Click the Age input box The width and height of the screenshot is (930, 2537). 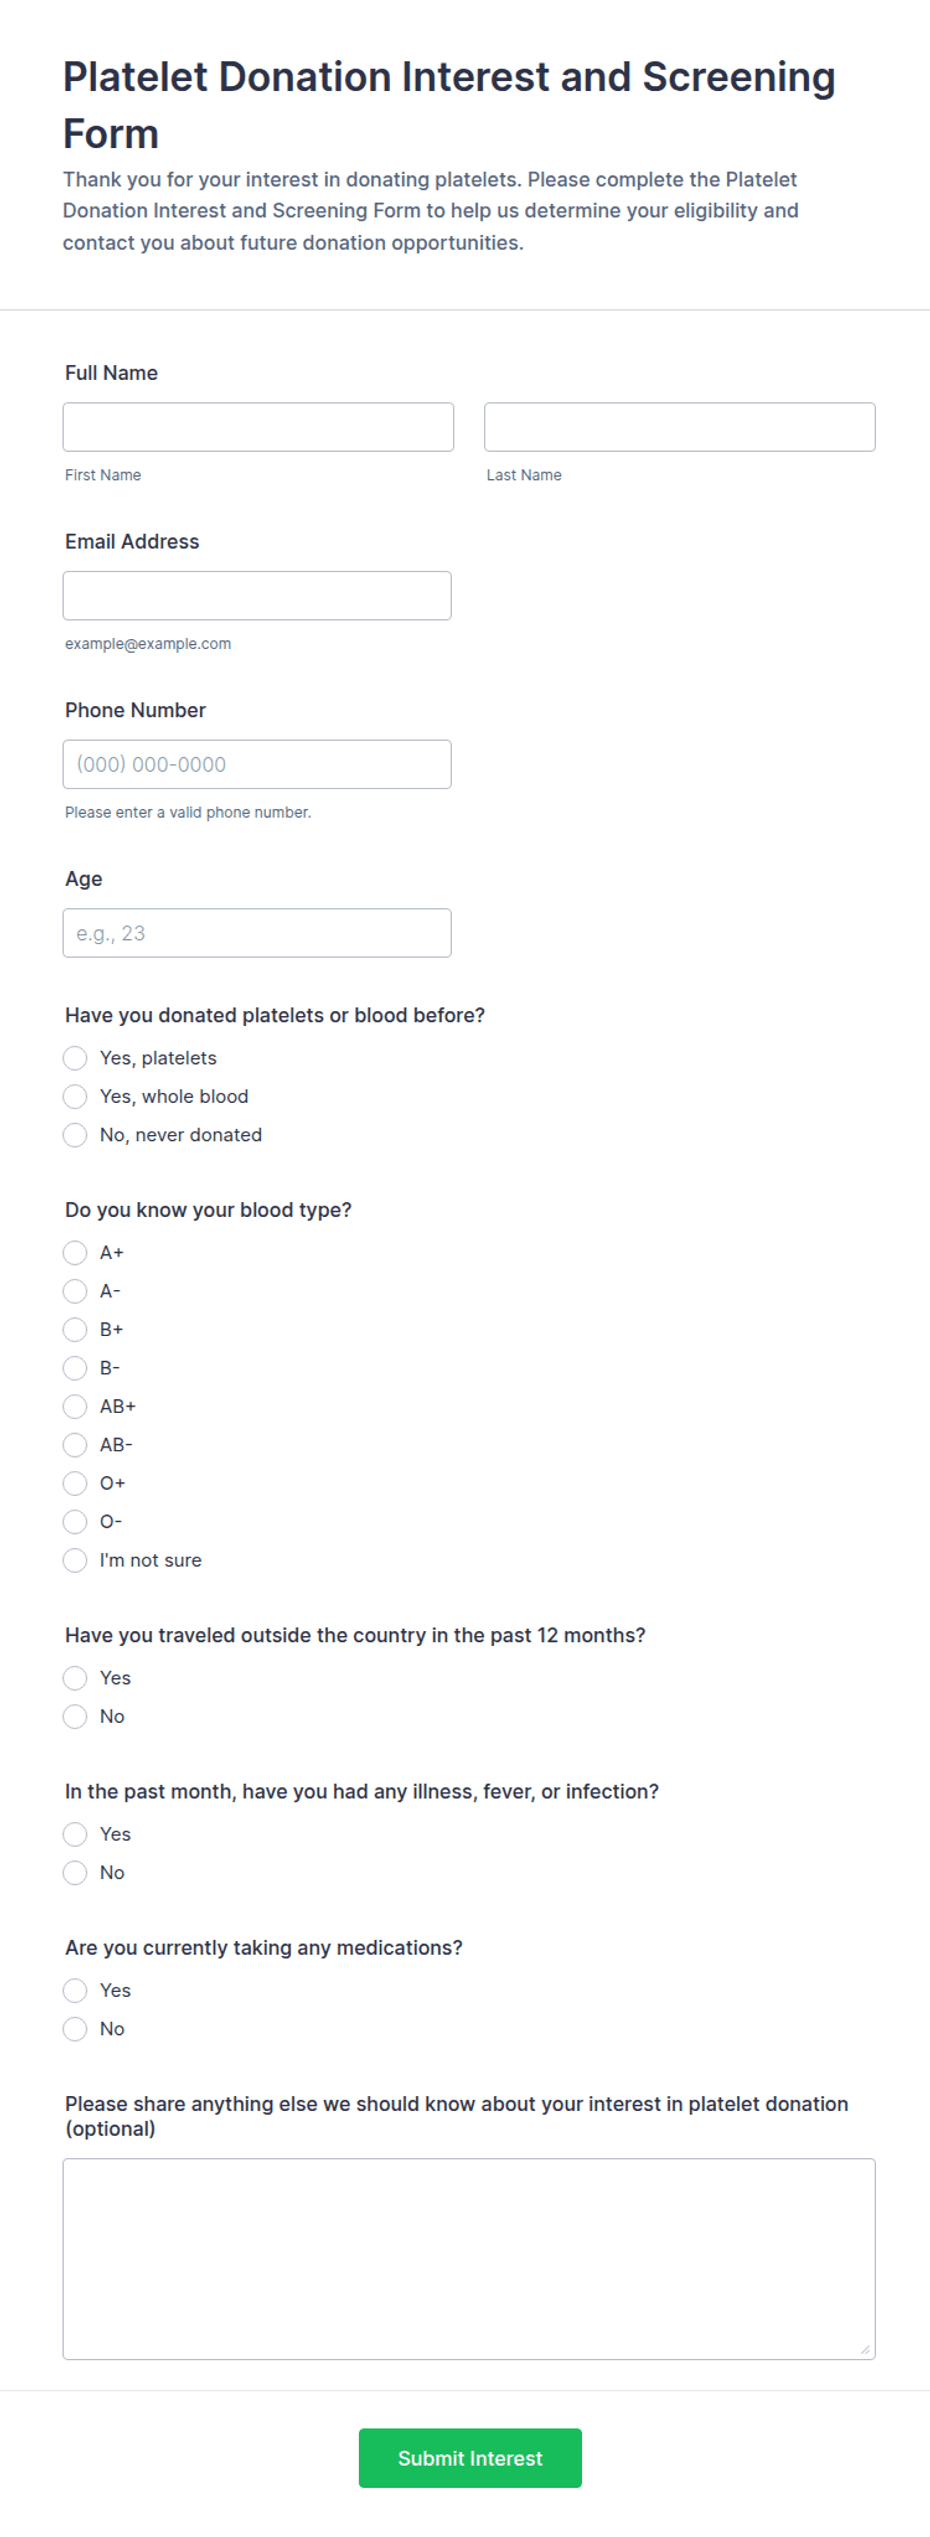257,933
